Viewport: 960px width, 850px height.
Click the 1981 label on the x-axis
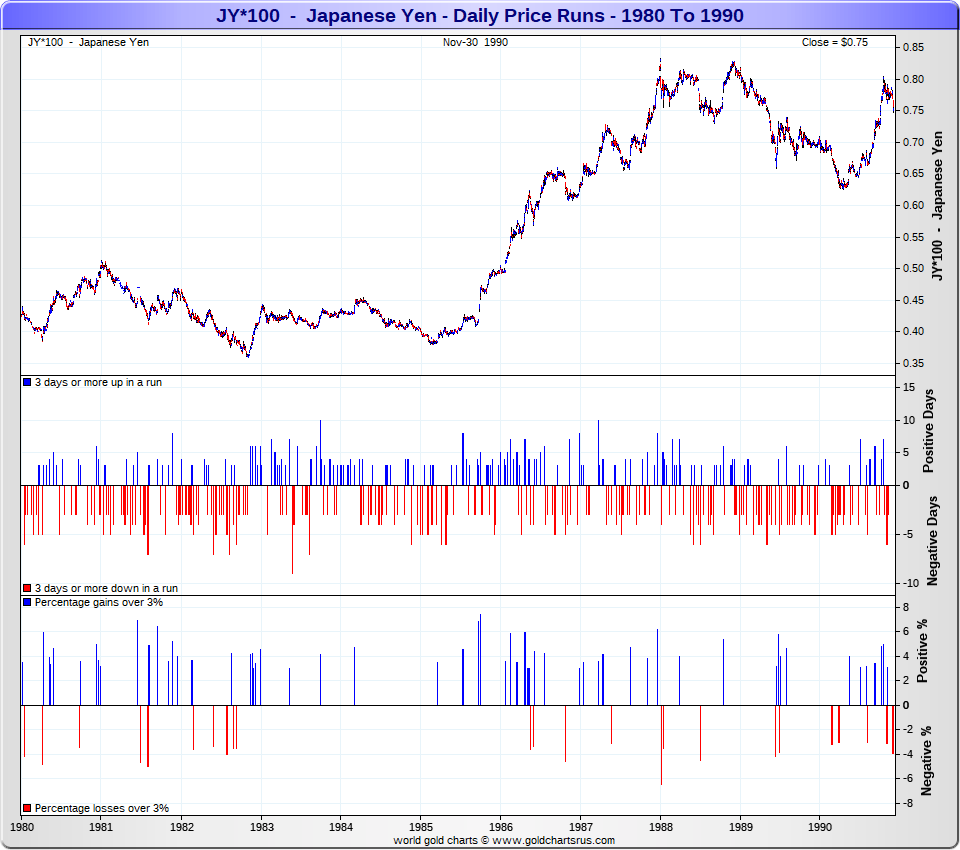(x=101, y=827)
